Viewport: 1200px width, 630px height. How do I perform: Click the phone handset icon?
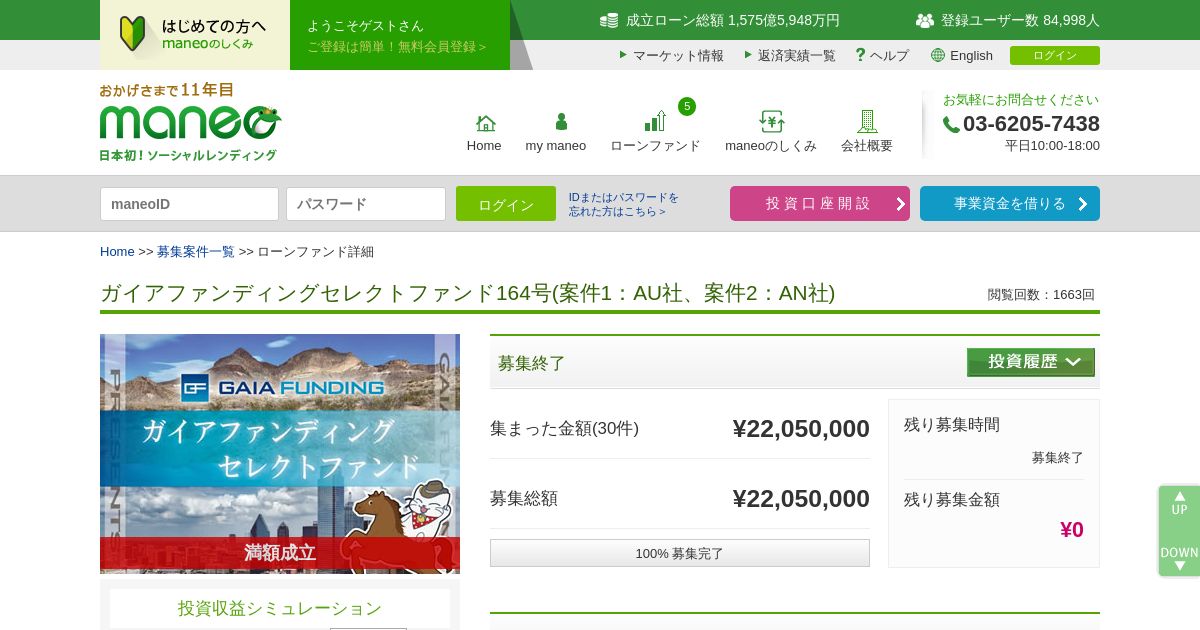tap(951, 125)
